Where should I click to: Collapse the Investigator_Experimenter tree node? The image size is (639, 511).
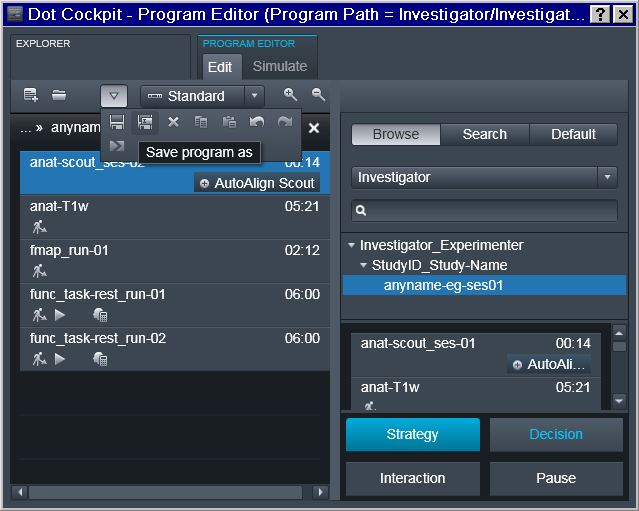coord(352,245)
